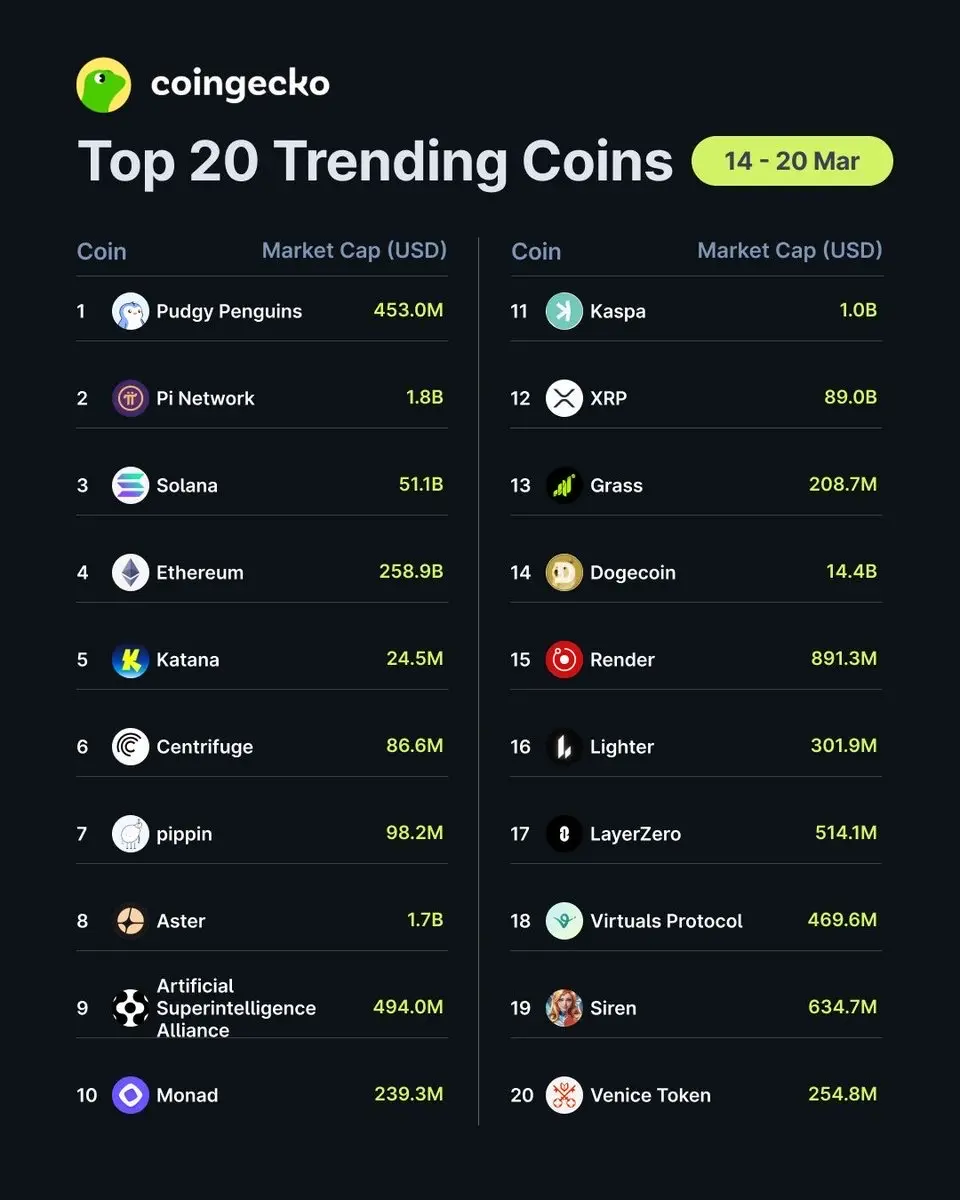Click the Monad coin icon
Screen dimensions: 960x1200
[x=130, y=1094]
